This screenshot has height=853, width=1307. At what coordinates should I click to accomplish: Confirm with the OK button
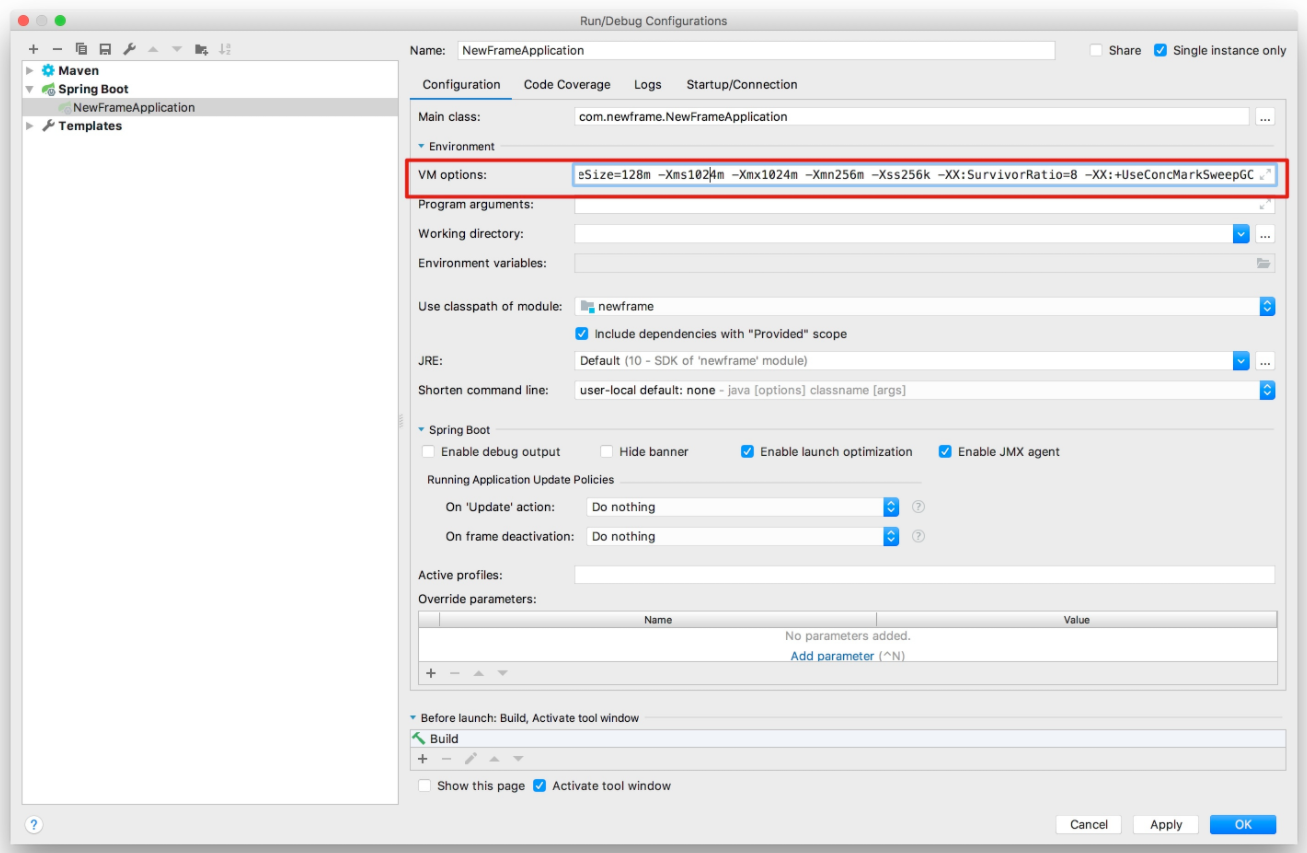pos(1243,825)
